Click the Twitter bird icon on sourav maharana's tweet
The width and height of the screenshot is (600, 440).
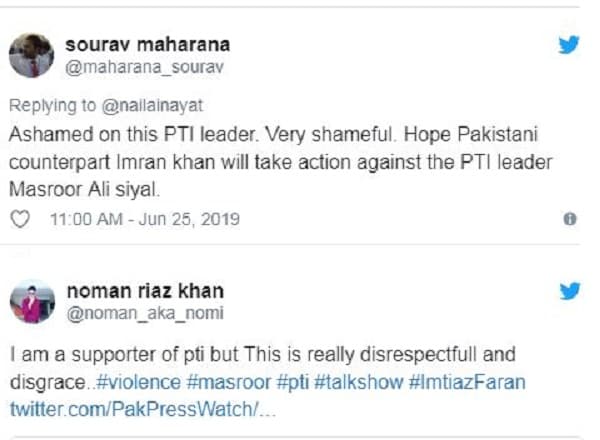(x=569, y=45)
